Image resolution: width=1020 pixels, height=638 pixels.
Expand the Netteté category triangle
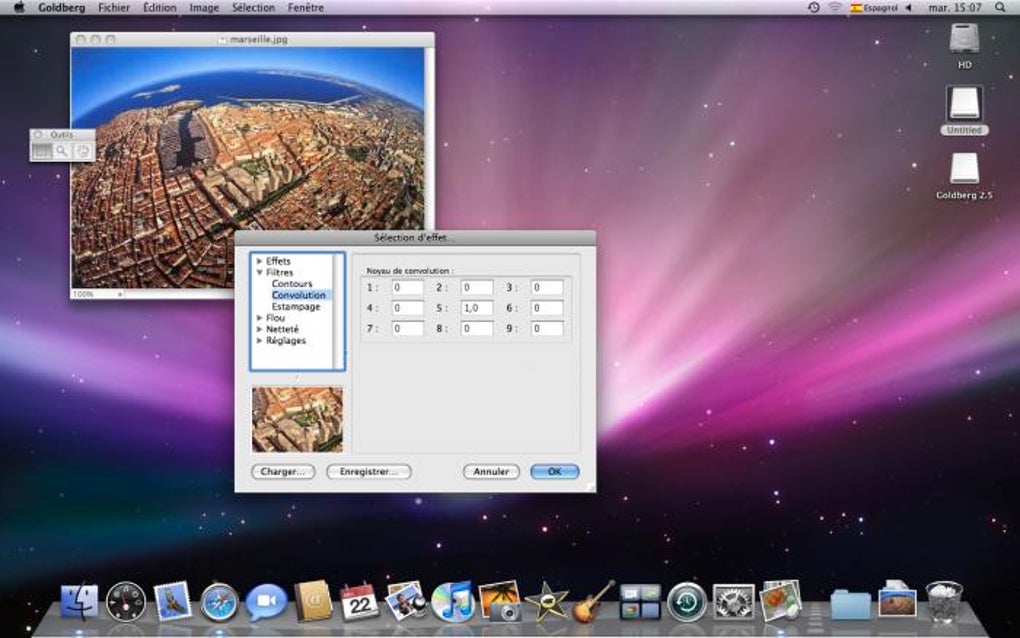260,329
